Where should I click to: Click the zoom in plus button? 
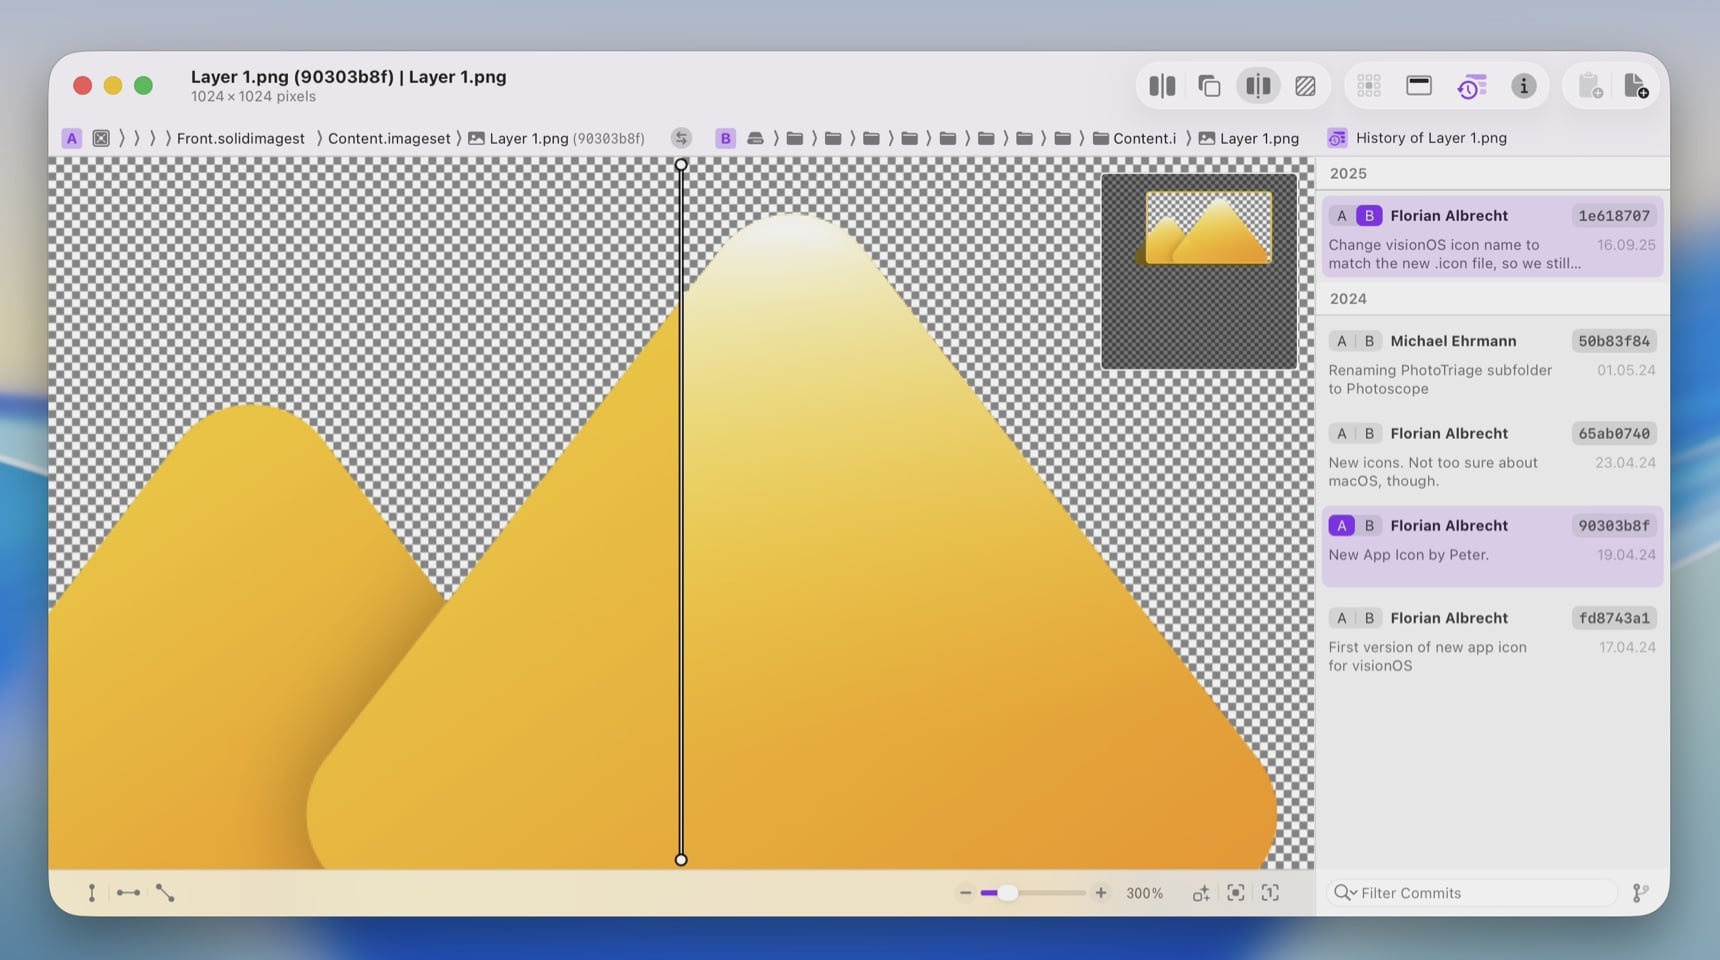[1100, 893]
